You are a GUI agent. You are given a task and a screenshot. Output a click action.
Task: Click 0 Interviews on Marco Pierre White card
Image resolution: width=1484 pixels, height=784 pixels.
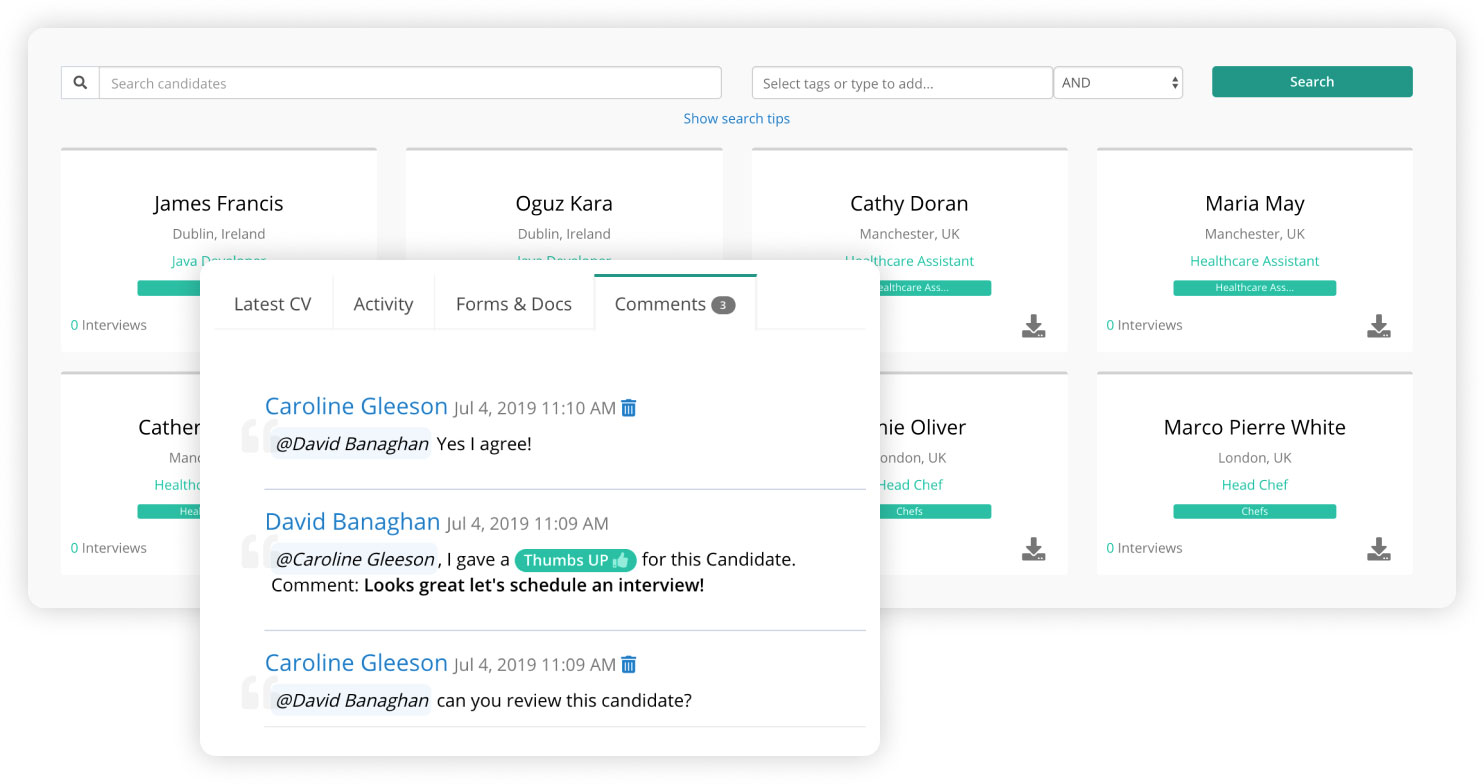click(1144, 548)
